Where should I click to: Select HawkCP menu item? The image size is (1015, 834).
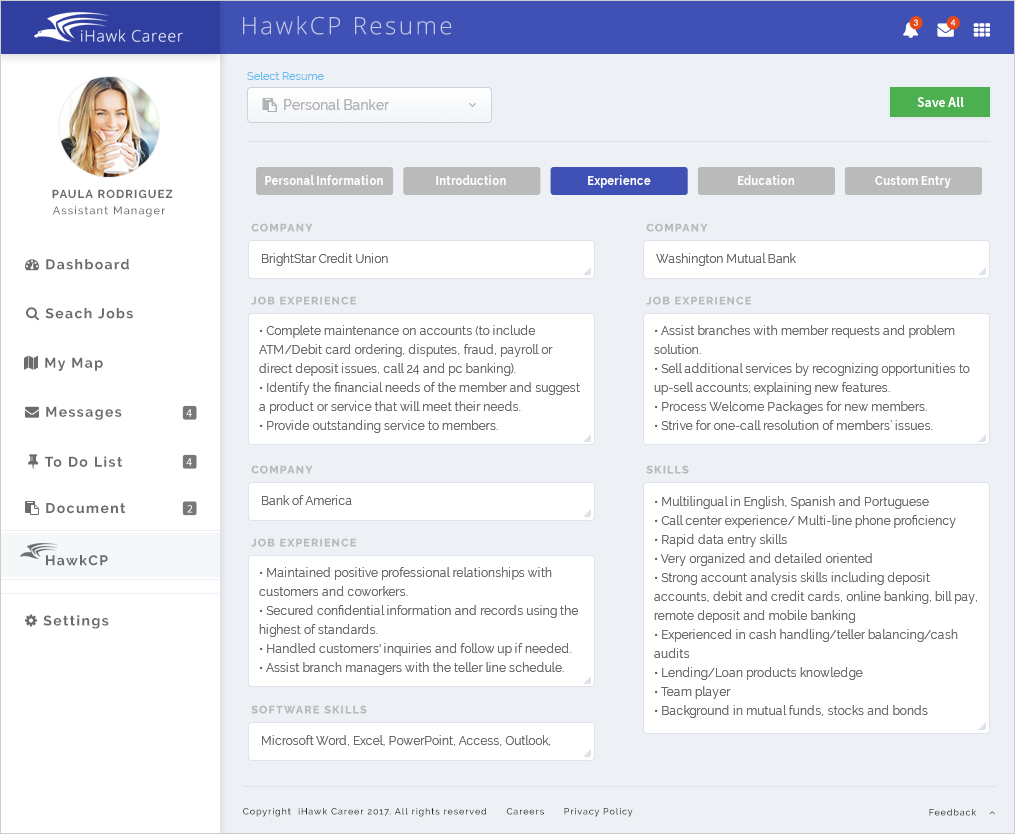110,555
